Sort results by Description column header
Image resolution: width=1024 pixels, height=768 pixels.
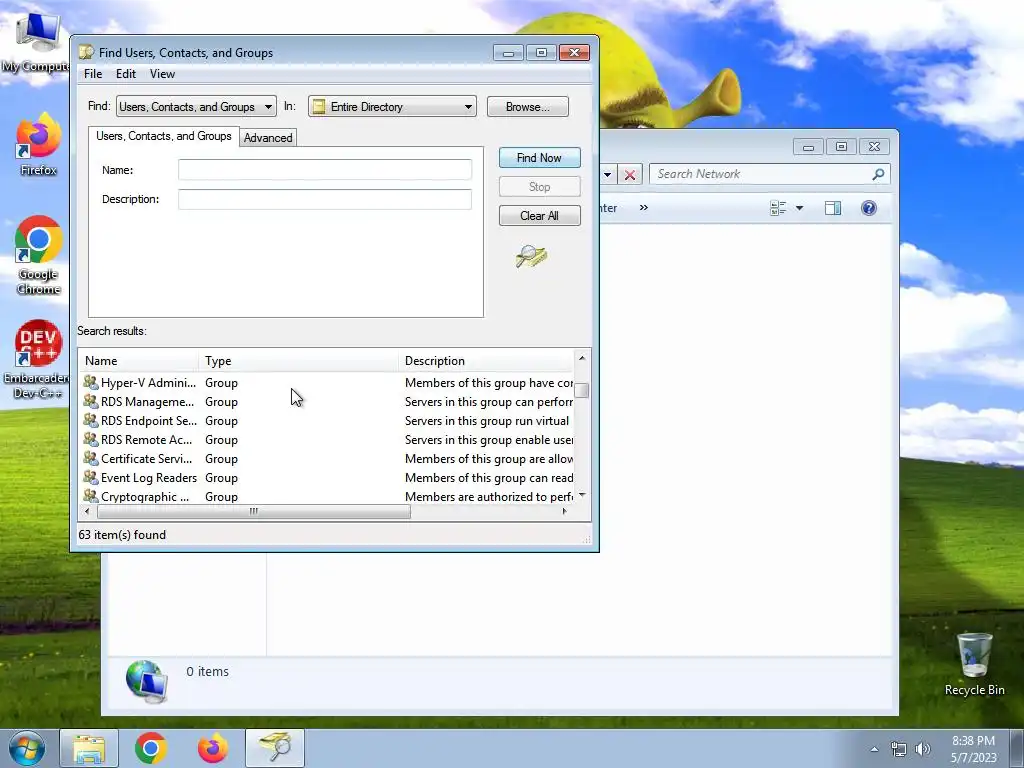[x=486, y=360]
